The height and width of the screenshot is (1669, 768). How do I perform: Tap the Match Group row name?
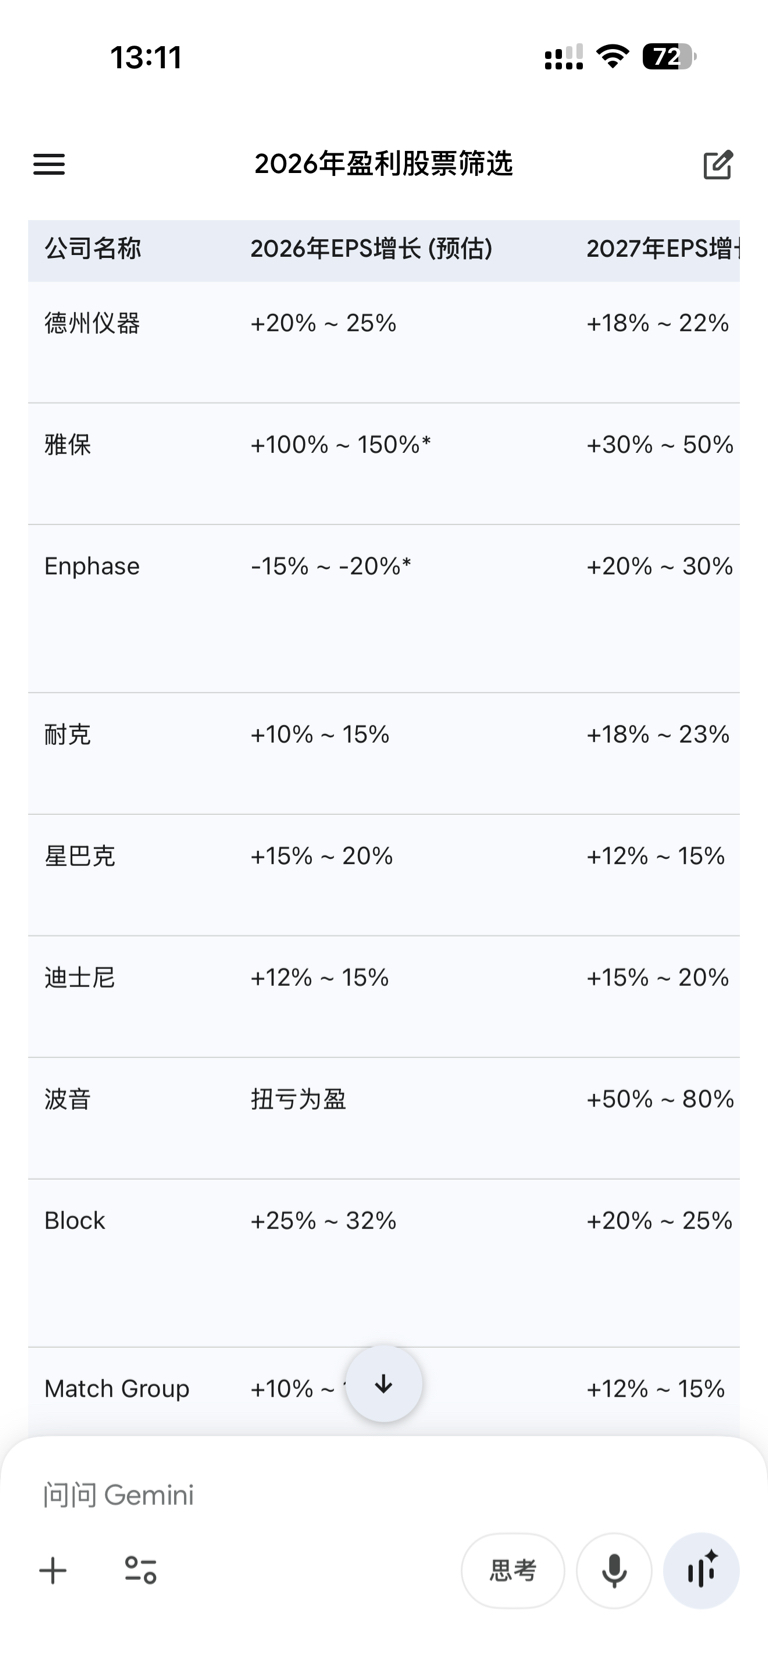(117, 1389)
